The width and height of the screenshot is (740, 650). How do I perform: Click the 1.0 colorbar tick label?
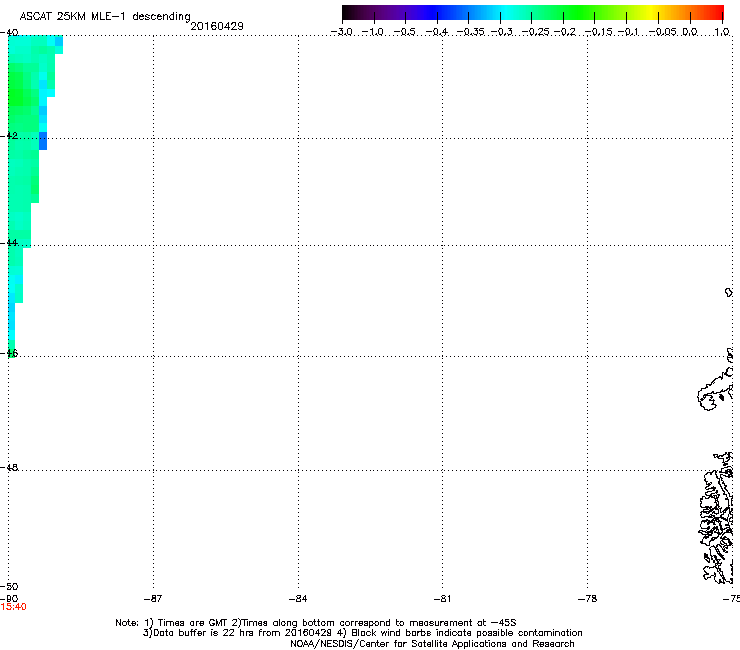point(722,32)
